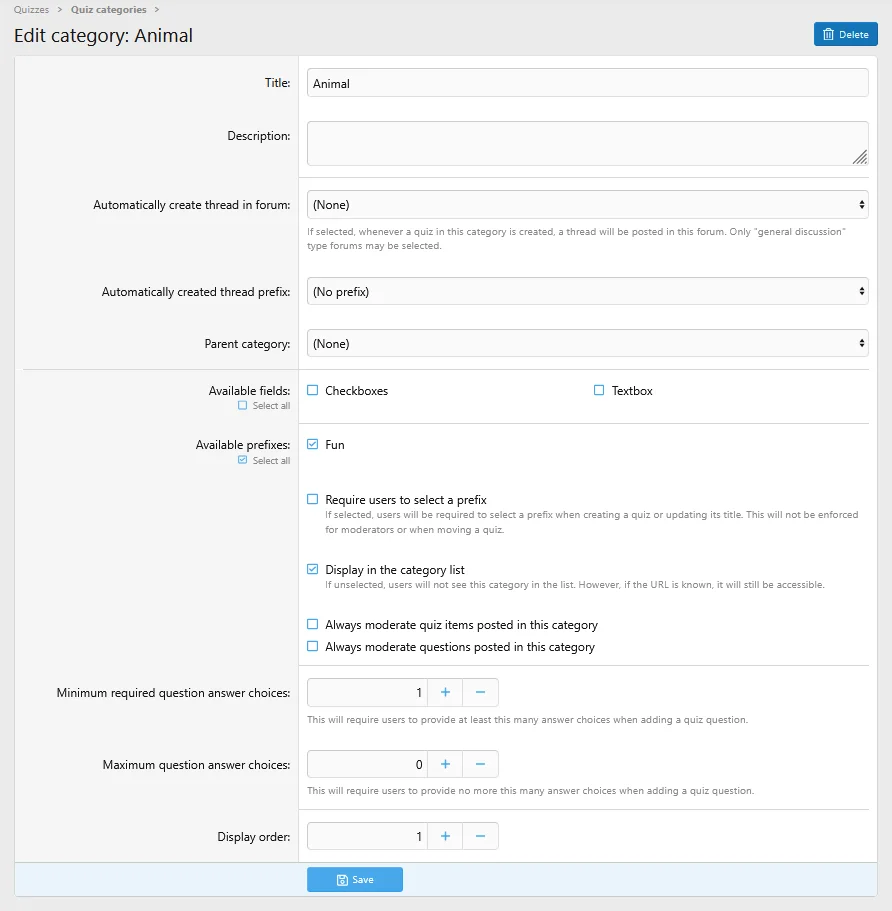Increase maximum question answer choices with plus

[x=445, y=765]
